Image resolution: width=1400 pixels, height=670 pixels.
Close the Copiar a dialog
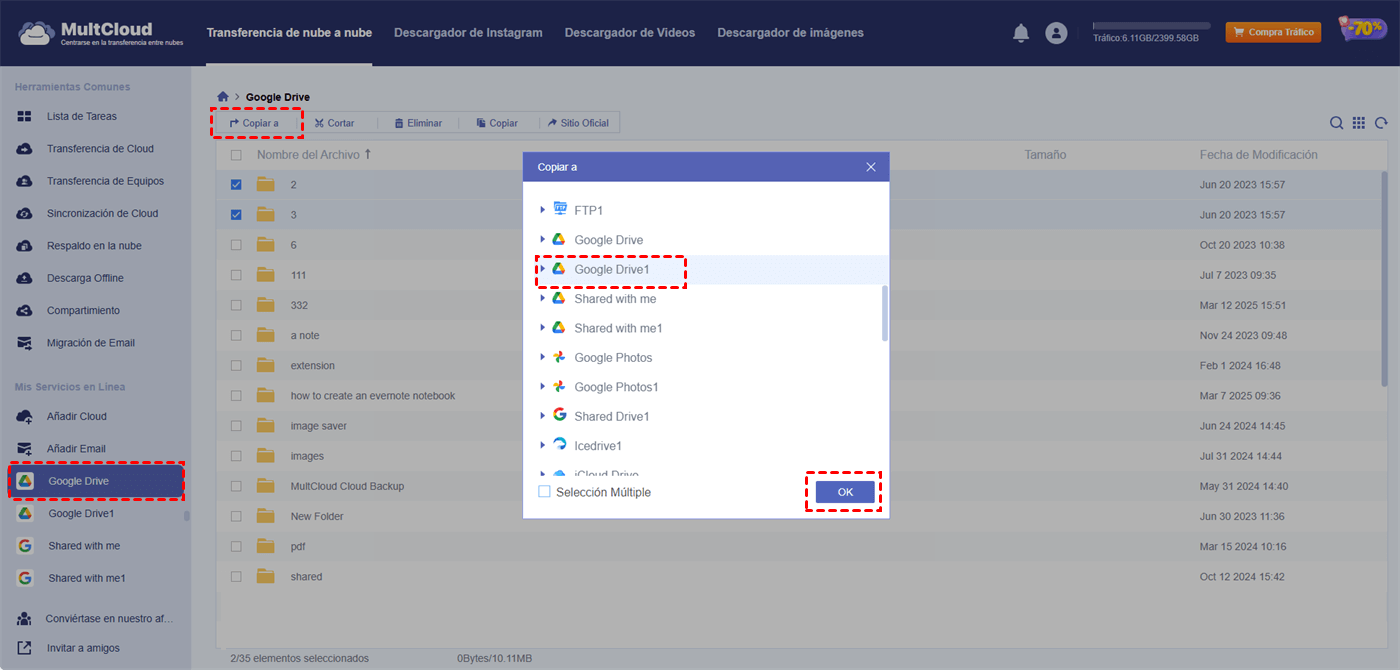[871, 167]
